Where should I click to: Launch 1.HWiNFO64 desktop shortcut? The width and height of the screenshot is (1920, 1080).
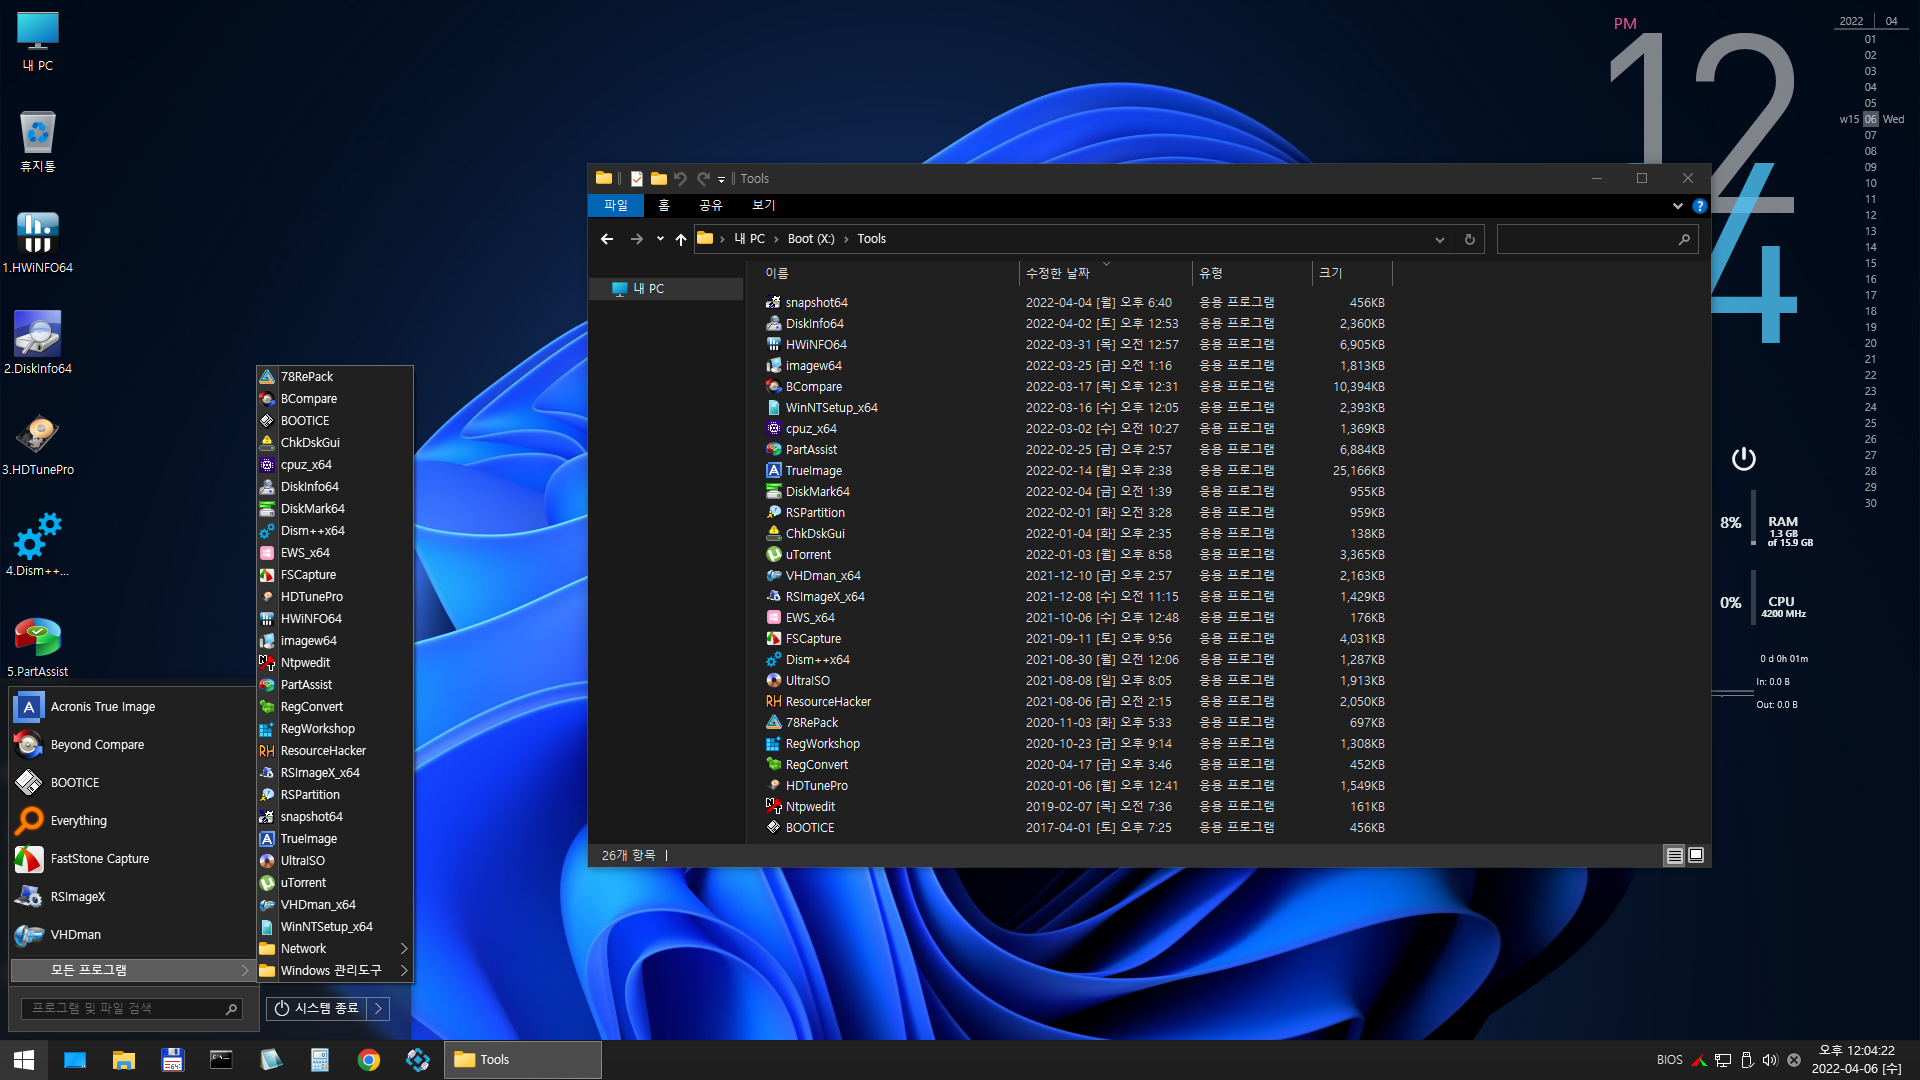tap(38, 242)
